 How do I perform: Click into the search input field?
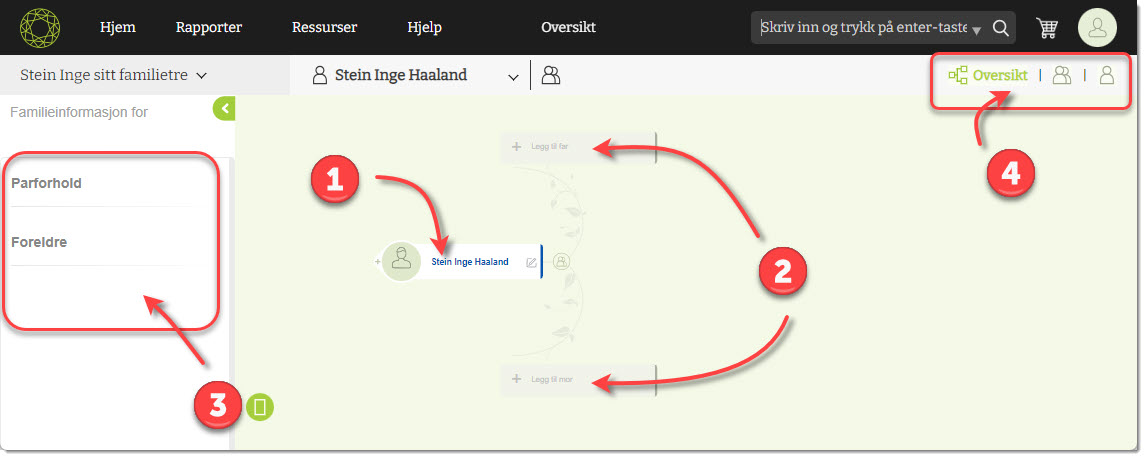860,28
